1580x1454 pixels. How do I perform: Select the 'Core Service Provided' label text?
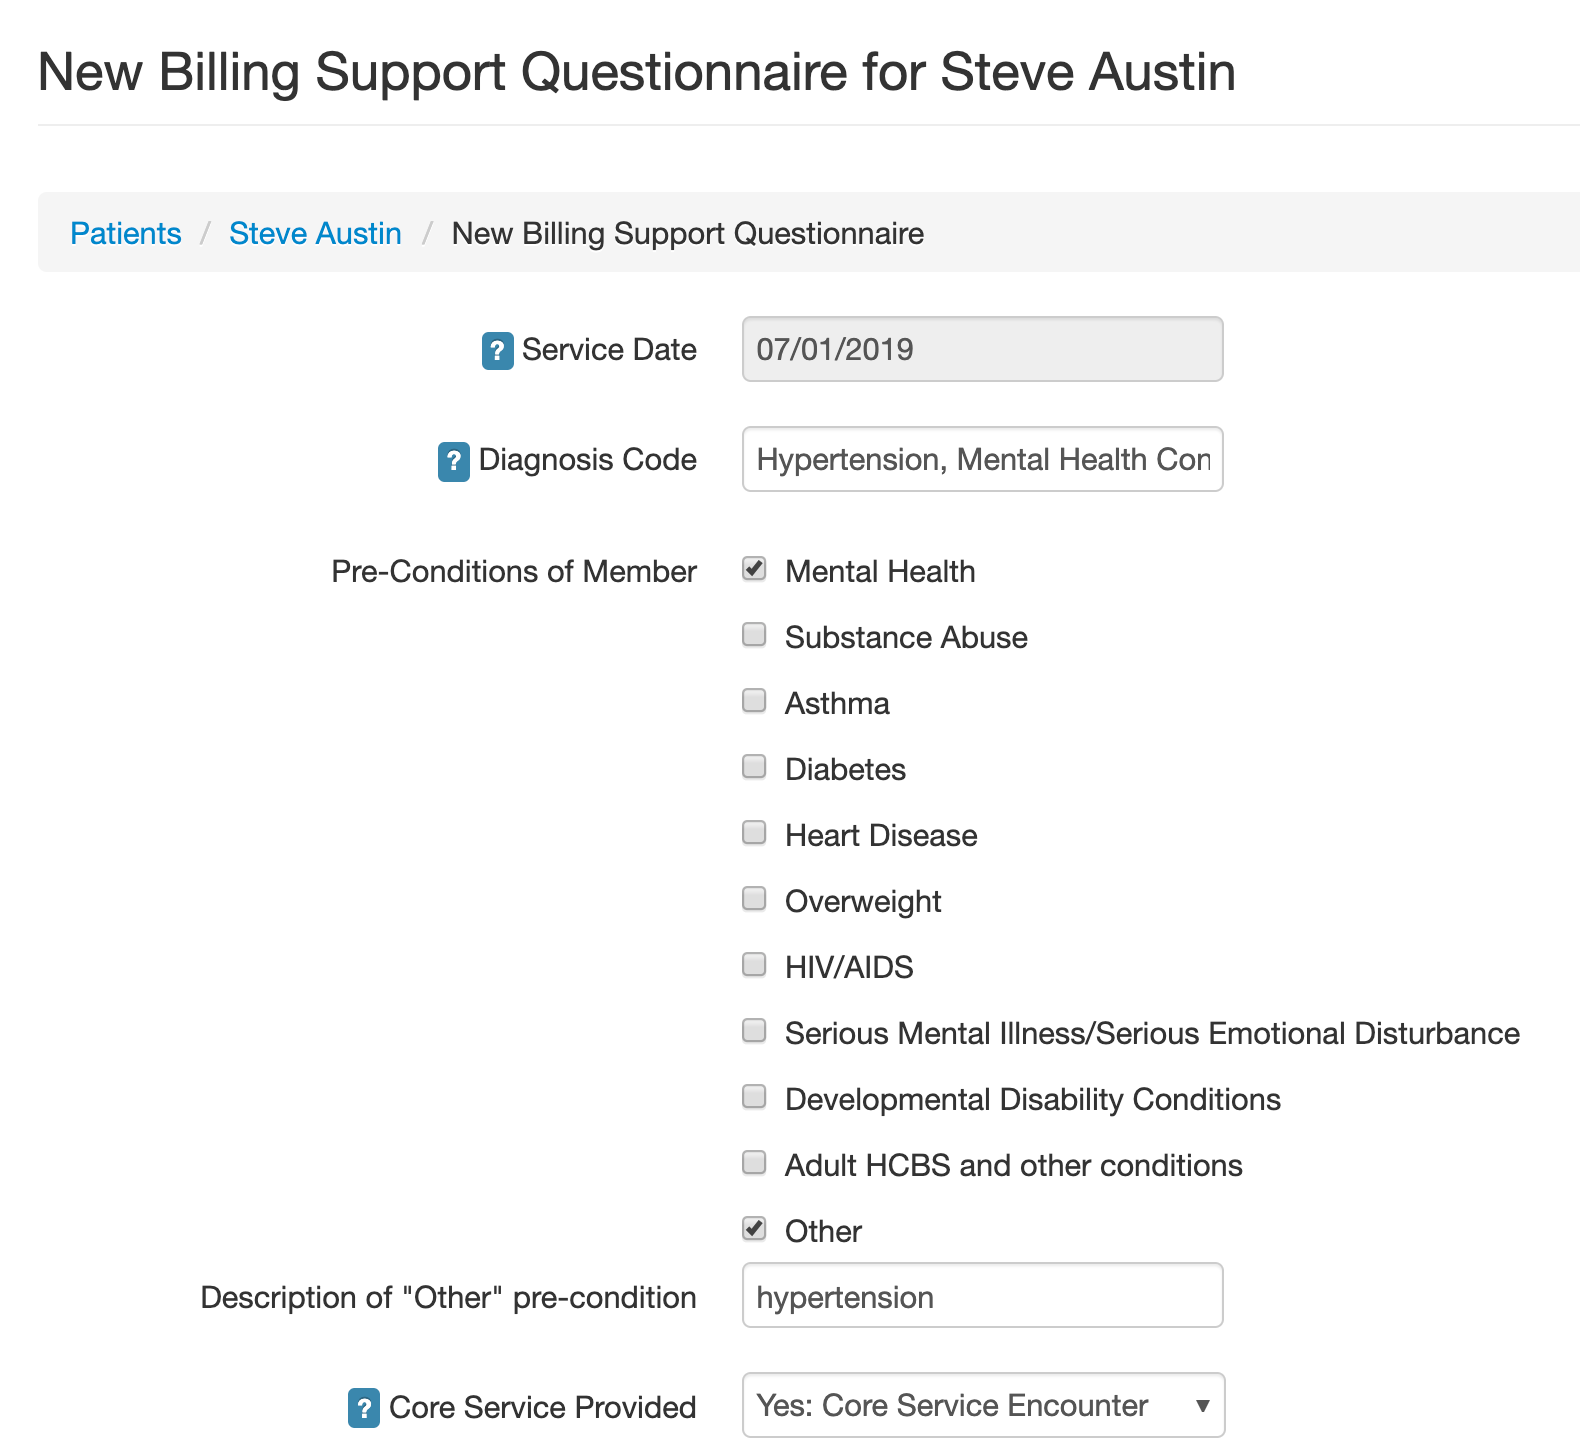point(542,1407)
